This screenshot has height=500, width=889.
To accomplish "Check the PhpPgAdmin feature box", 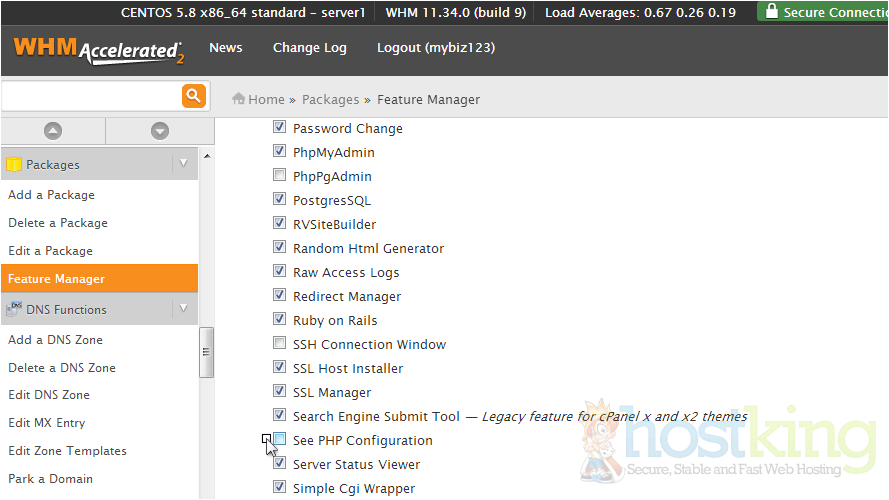I will coord(280,176).
